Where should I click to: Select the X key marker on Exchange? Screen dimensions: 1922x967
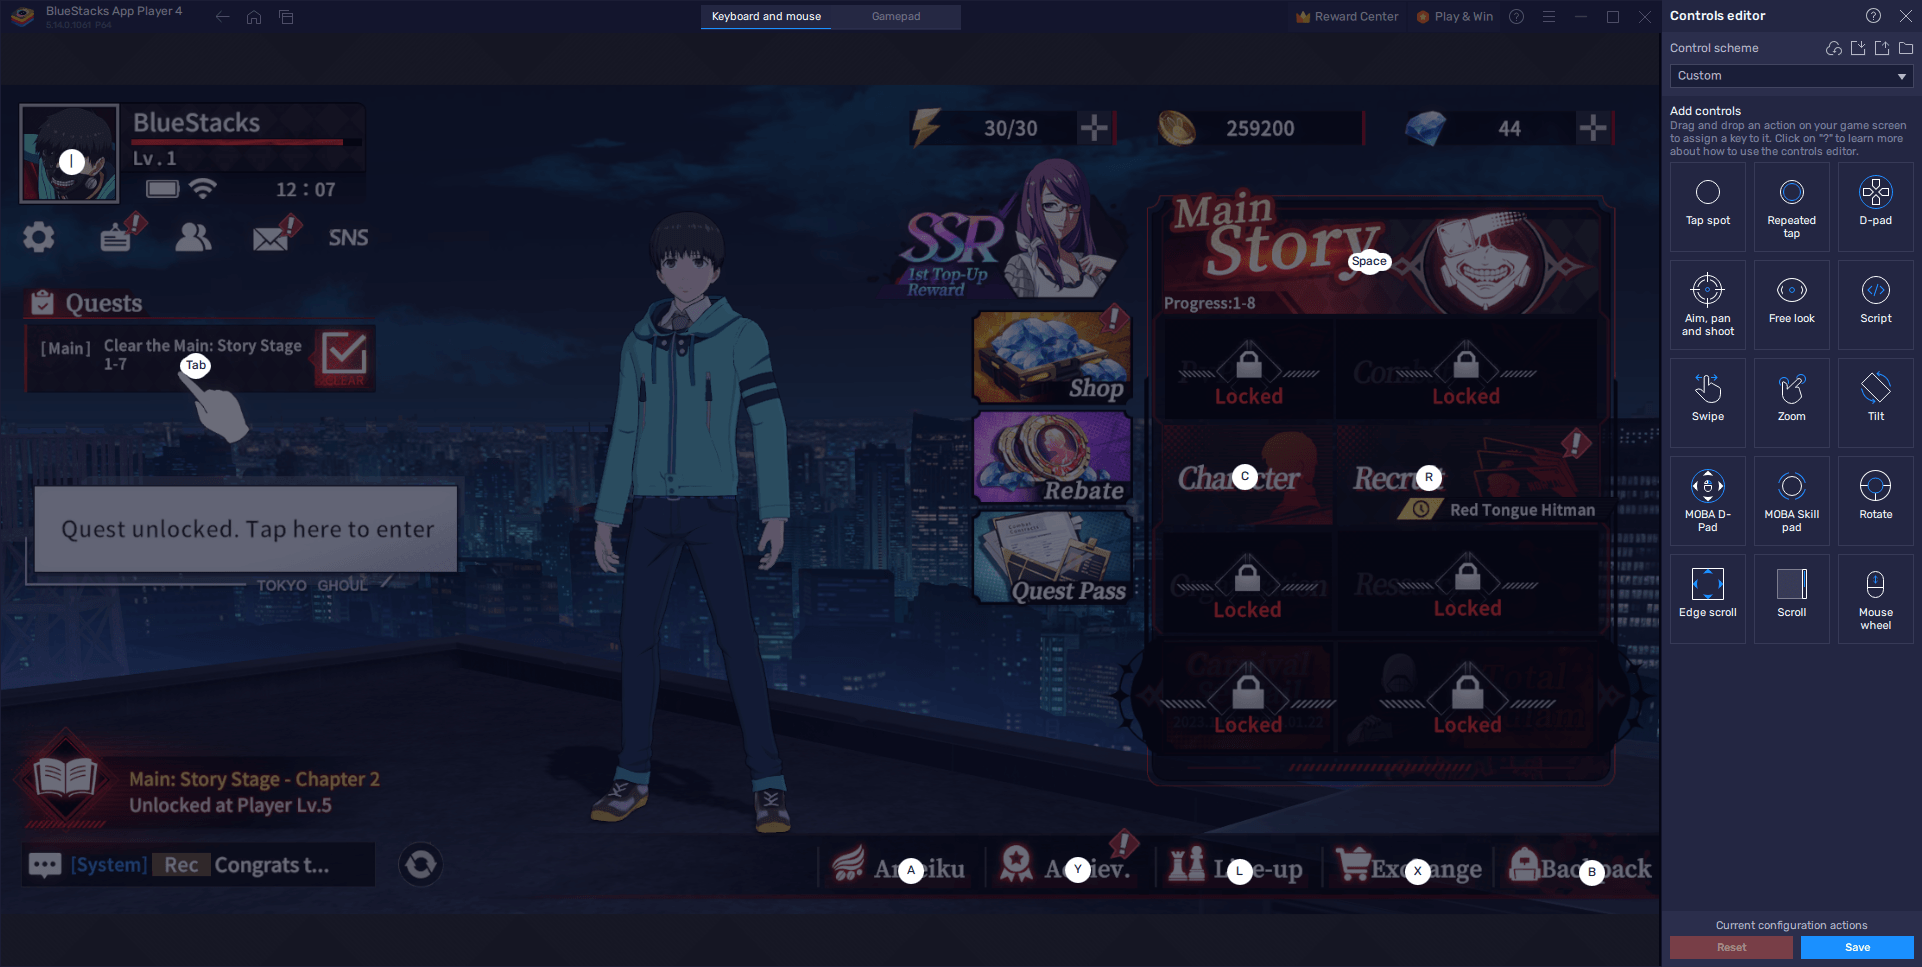(x=1417, y=872)
